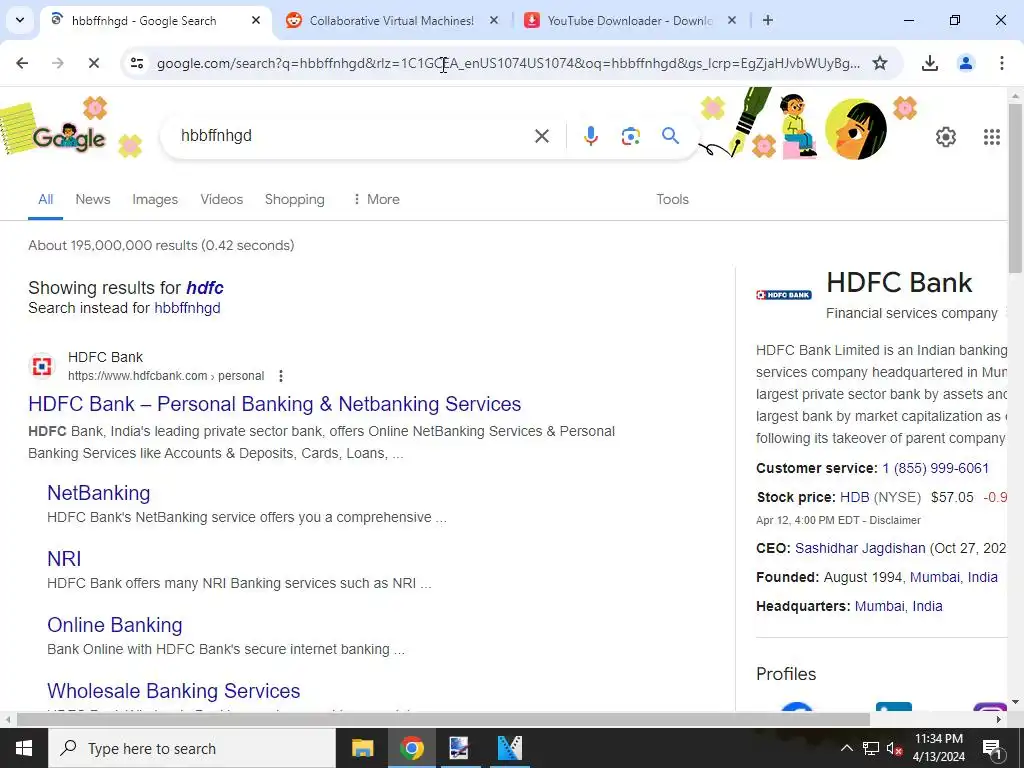Search by image with Lens icon
Image resolution: width=1024 pixels, height=768 pixels.
(x=630, y=136)
